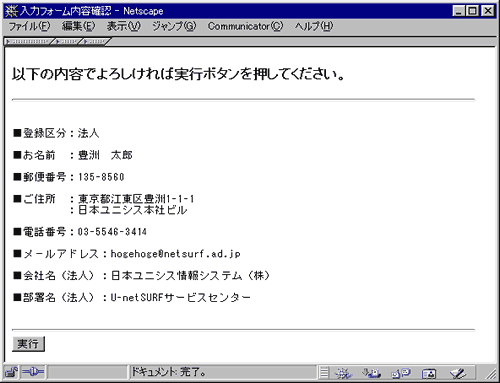
Task: Open the ヘルプ(H) menu
Action: point(314,26)
